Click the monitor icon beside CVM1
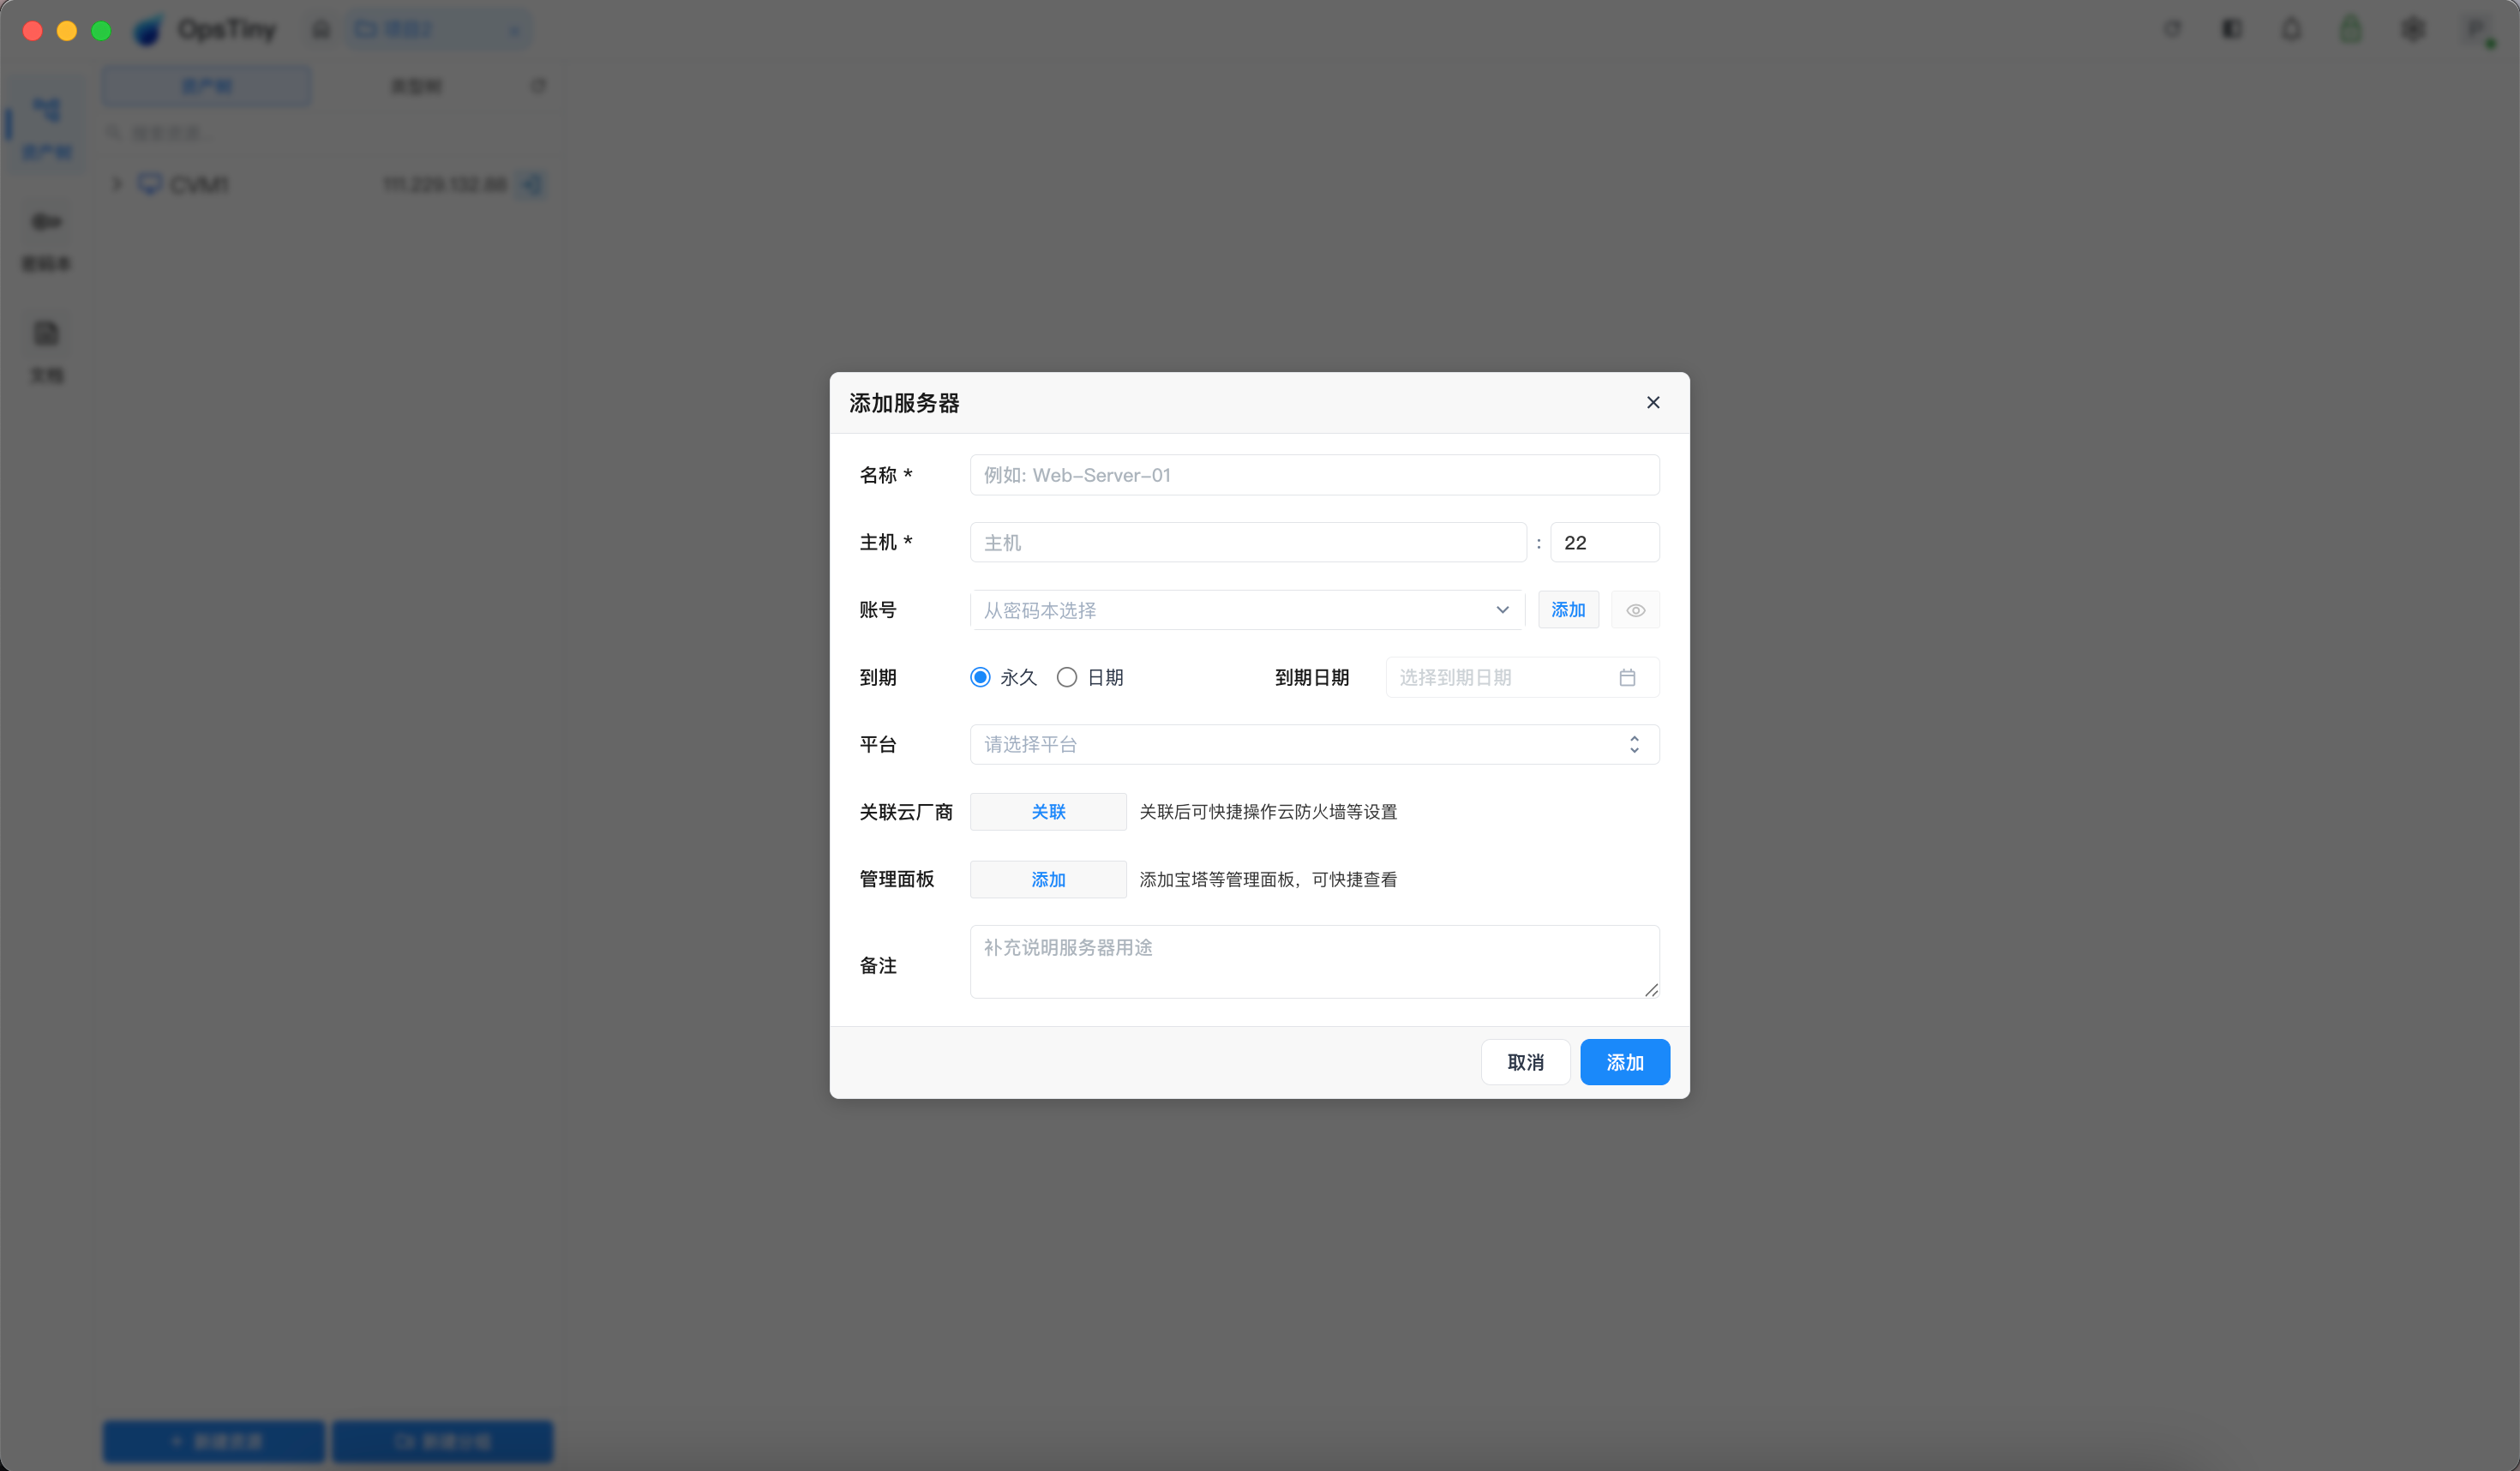Viewport: 2520px width, 1471px height. tap(150, 184)
